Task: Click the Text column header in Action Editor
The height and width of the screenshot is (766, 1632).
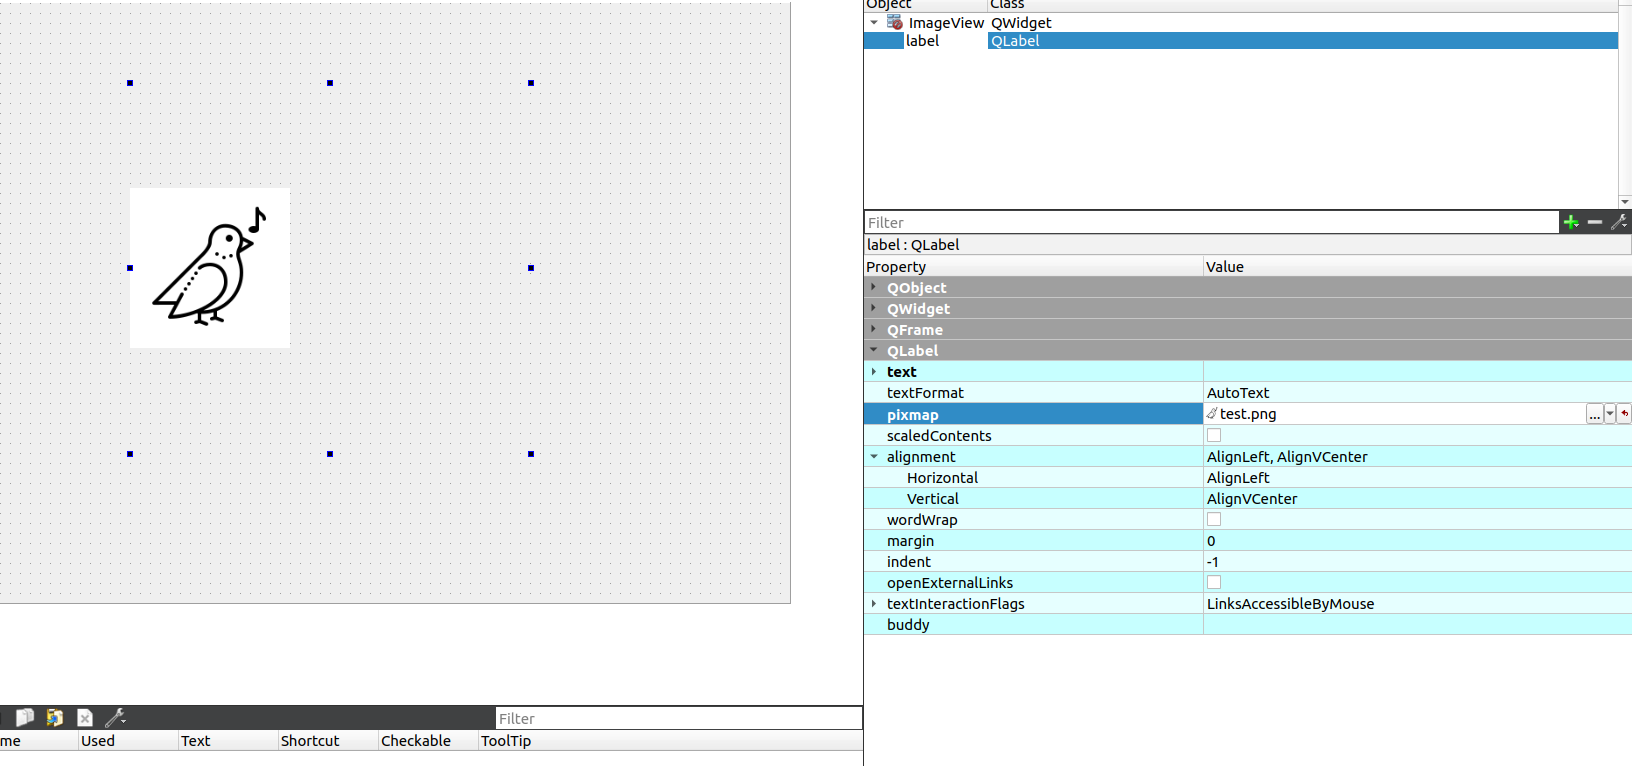Action: 228,740
